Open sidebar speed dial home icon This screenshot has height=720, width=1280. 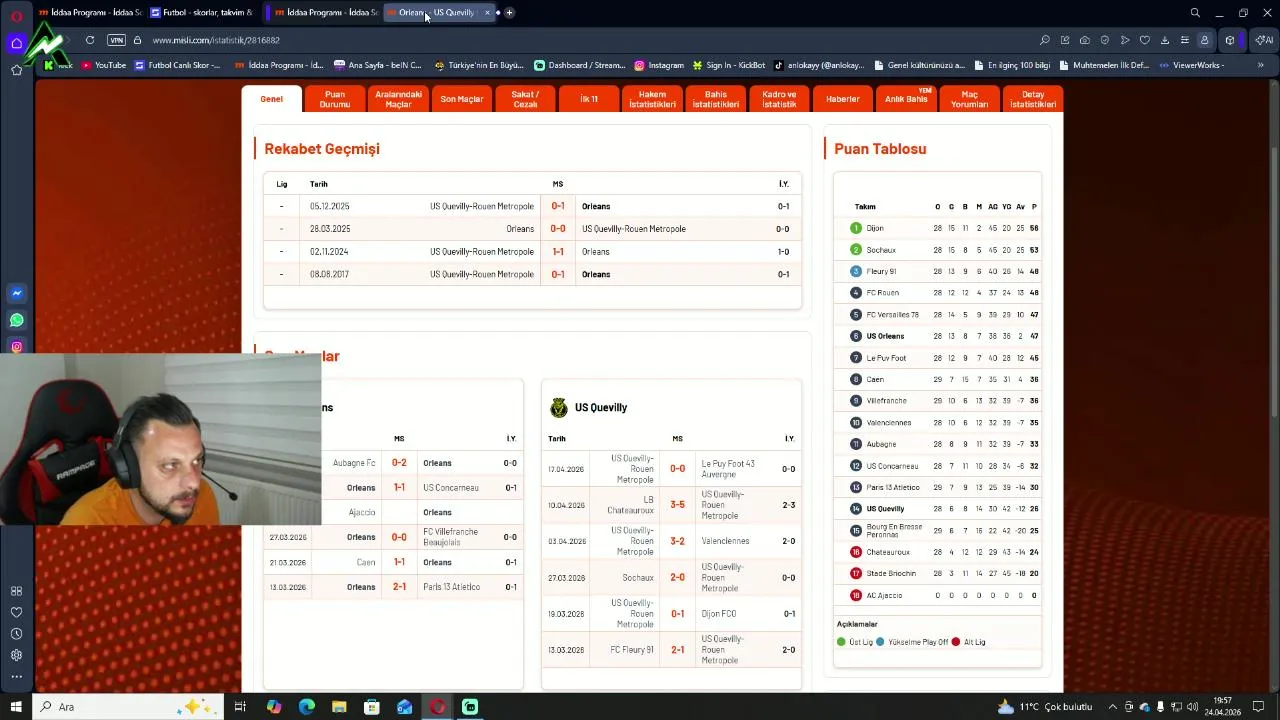tap(16, 43)
